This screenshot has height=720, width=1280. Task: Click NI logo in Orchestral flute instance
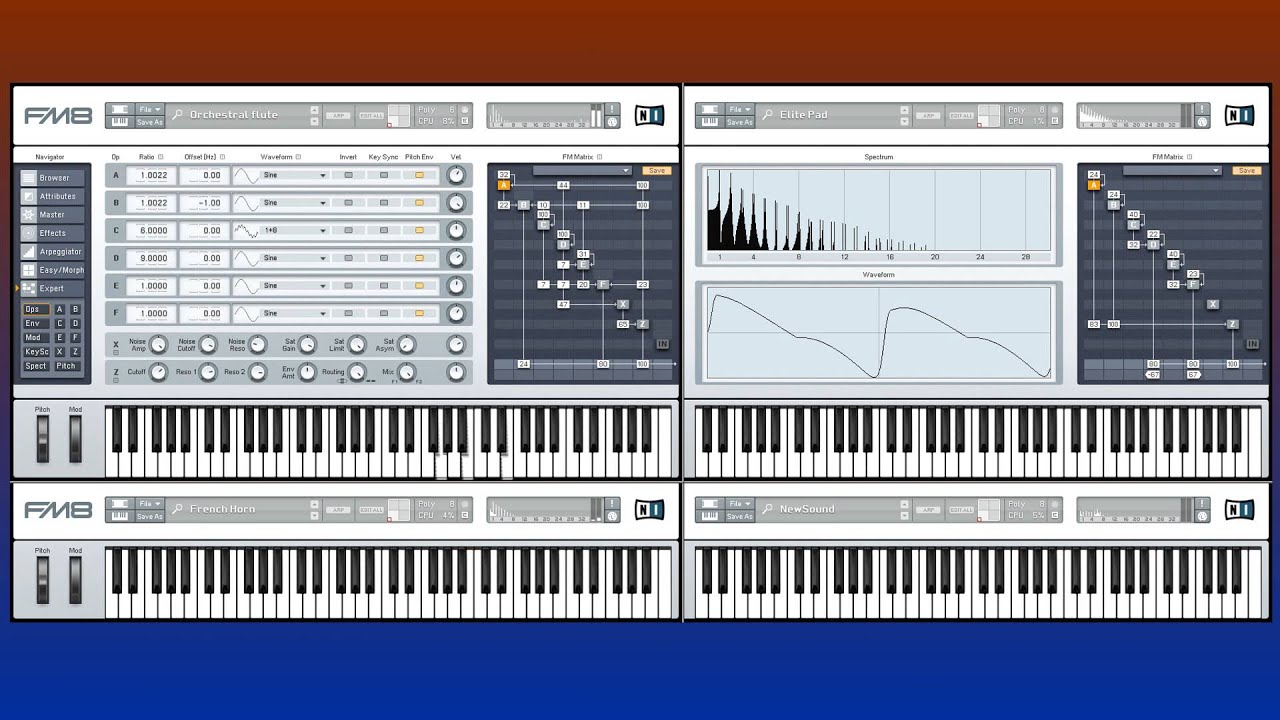click(x=649, y=115)
